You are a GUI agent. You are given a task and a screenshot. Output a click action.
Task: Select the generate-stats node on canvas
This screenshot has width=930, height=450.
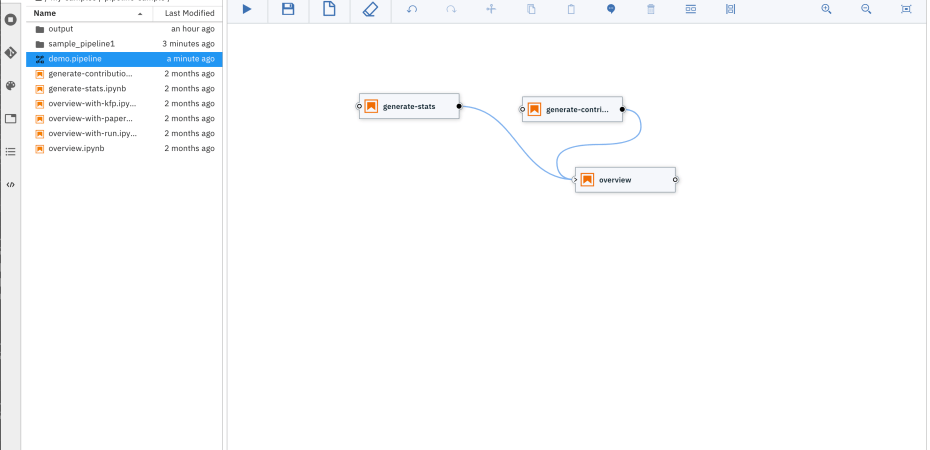(x=409, y=106)
